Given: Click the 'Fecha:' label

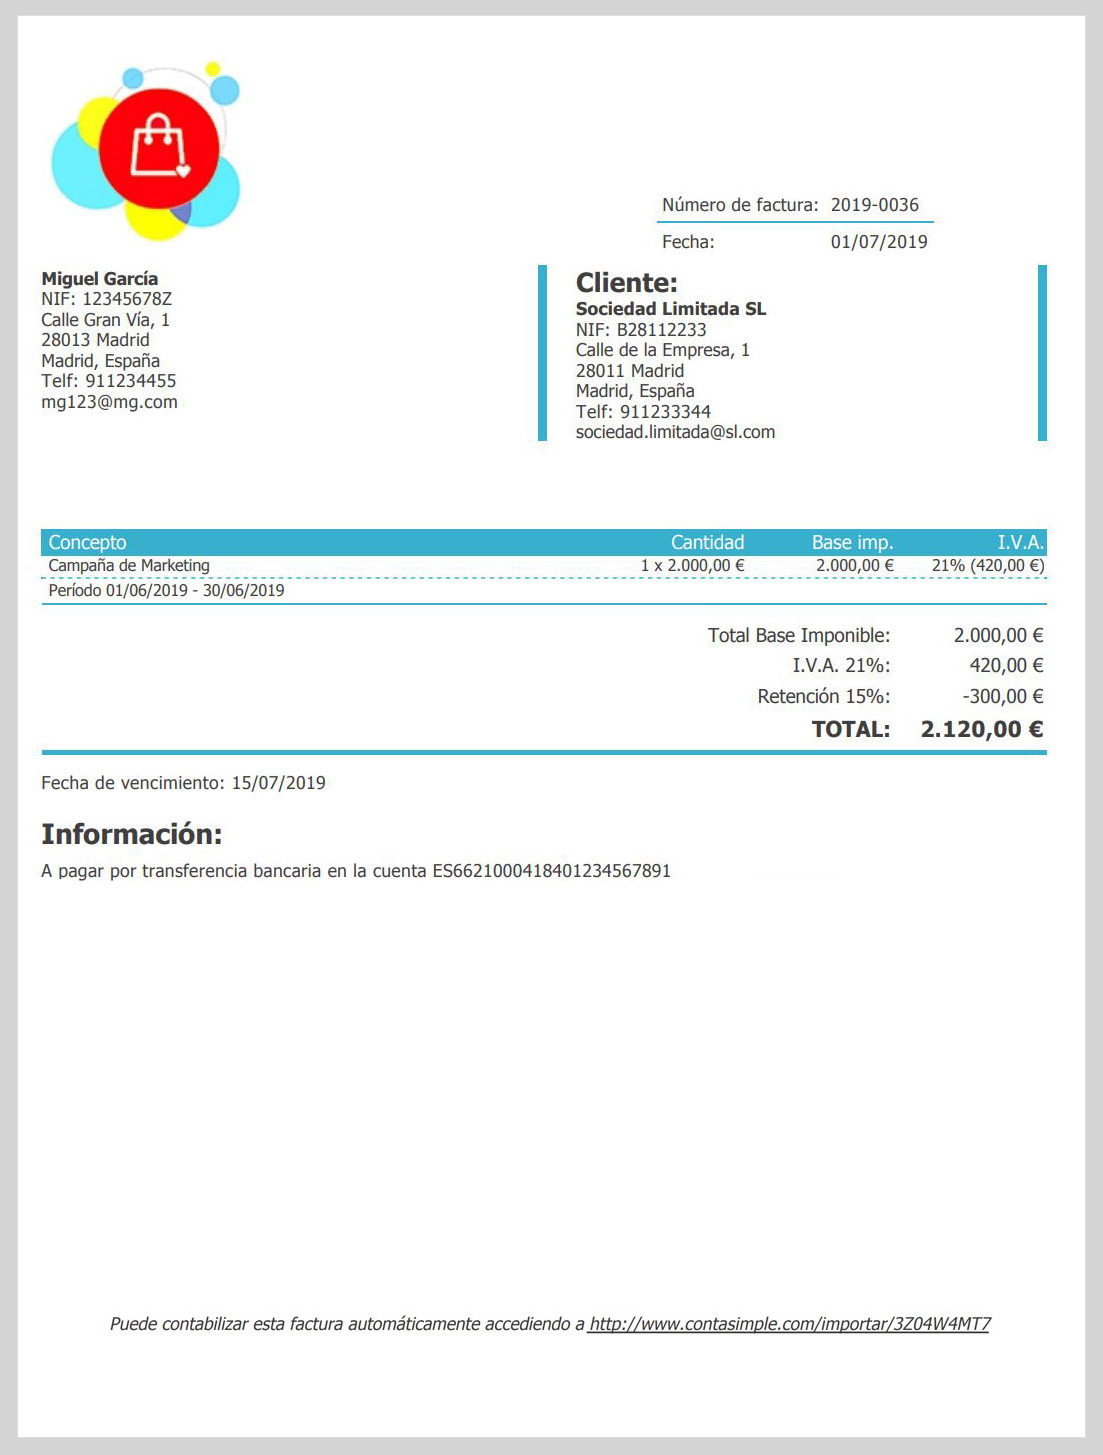Looking at the screenshot, I should pyautogui.click(x=688, y=242).
